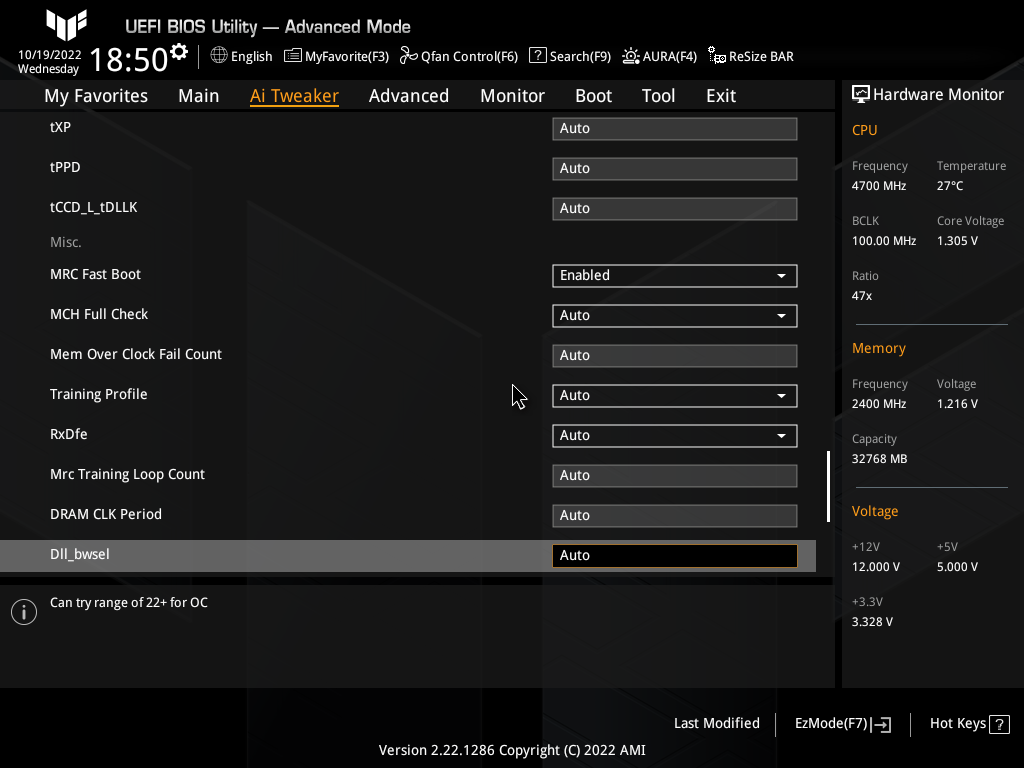Open the MRC Fast Boot dropdown
Image resolution: width=1024 pixels, height=768 pixels.
click(674, 275)
